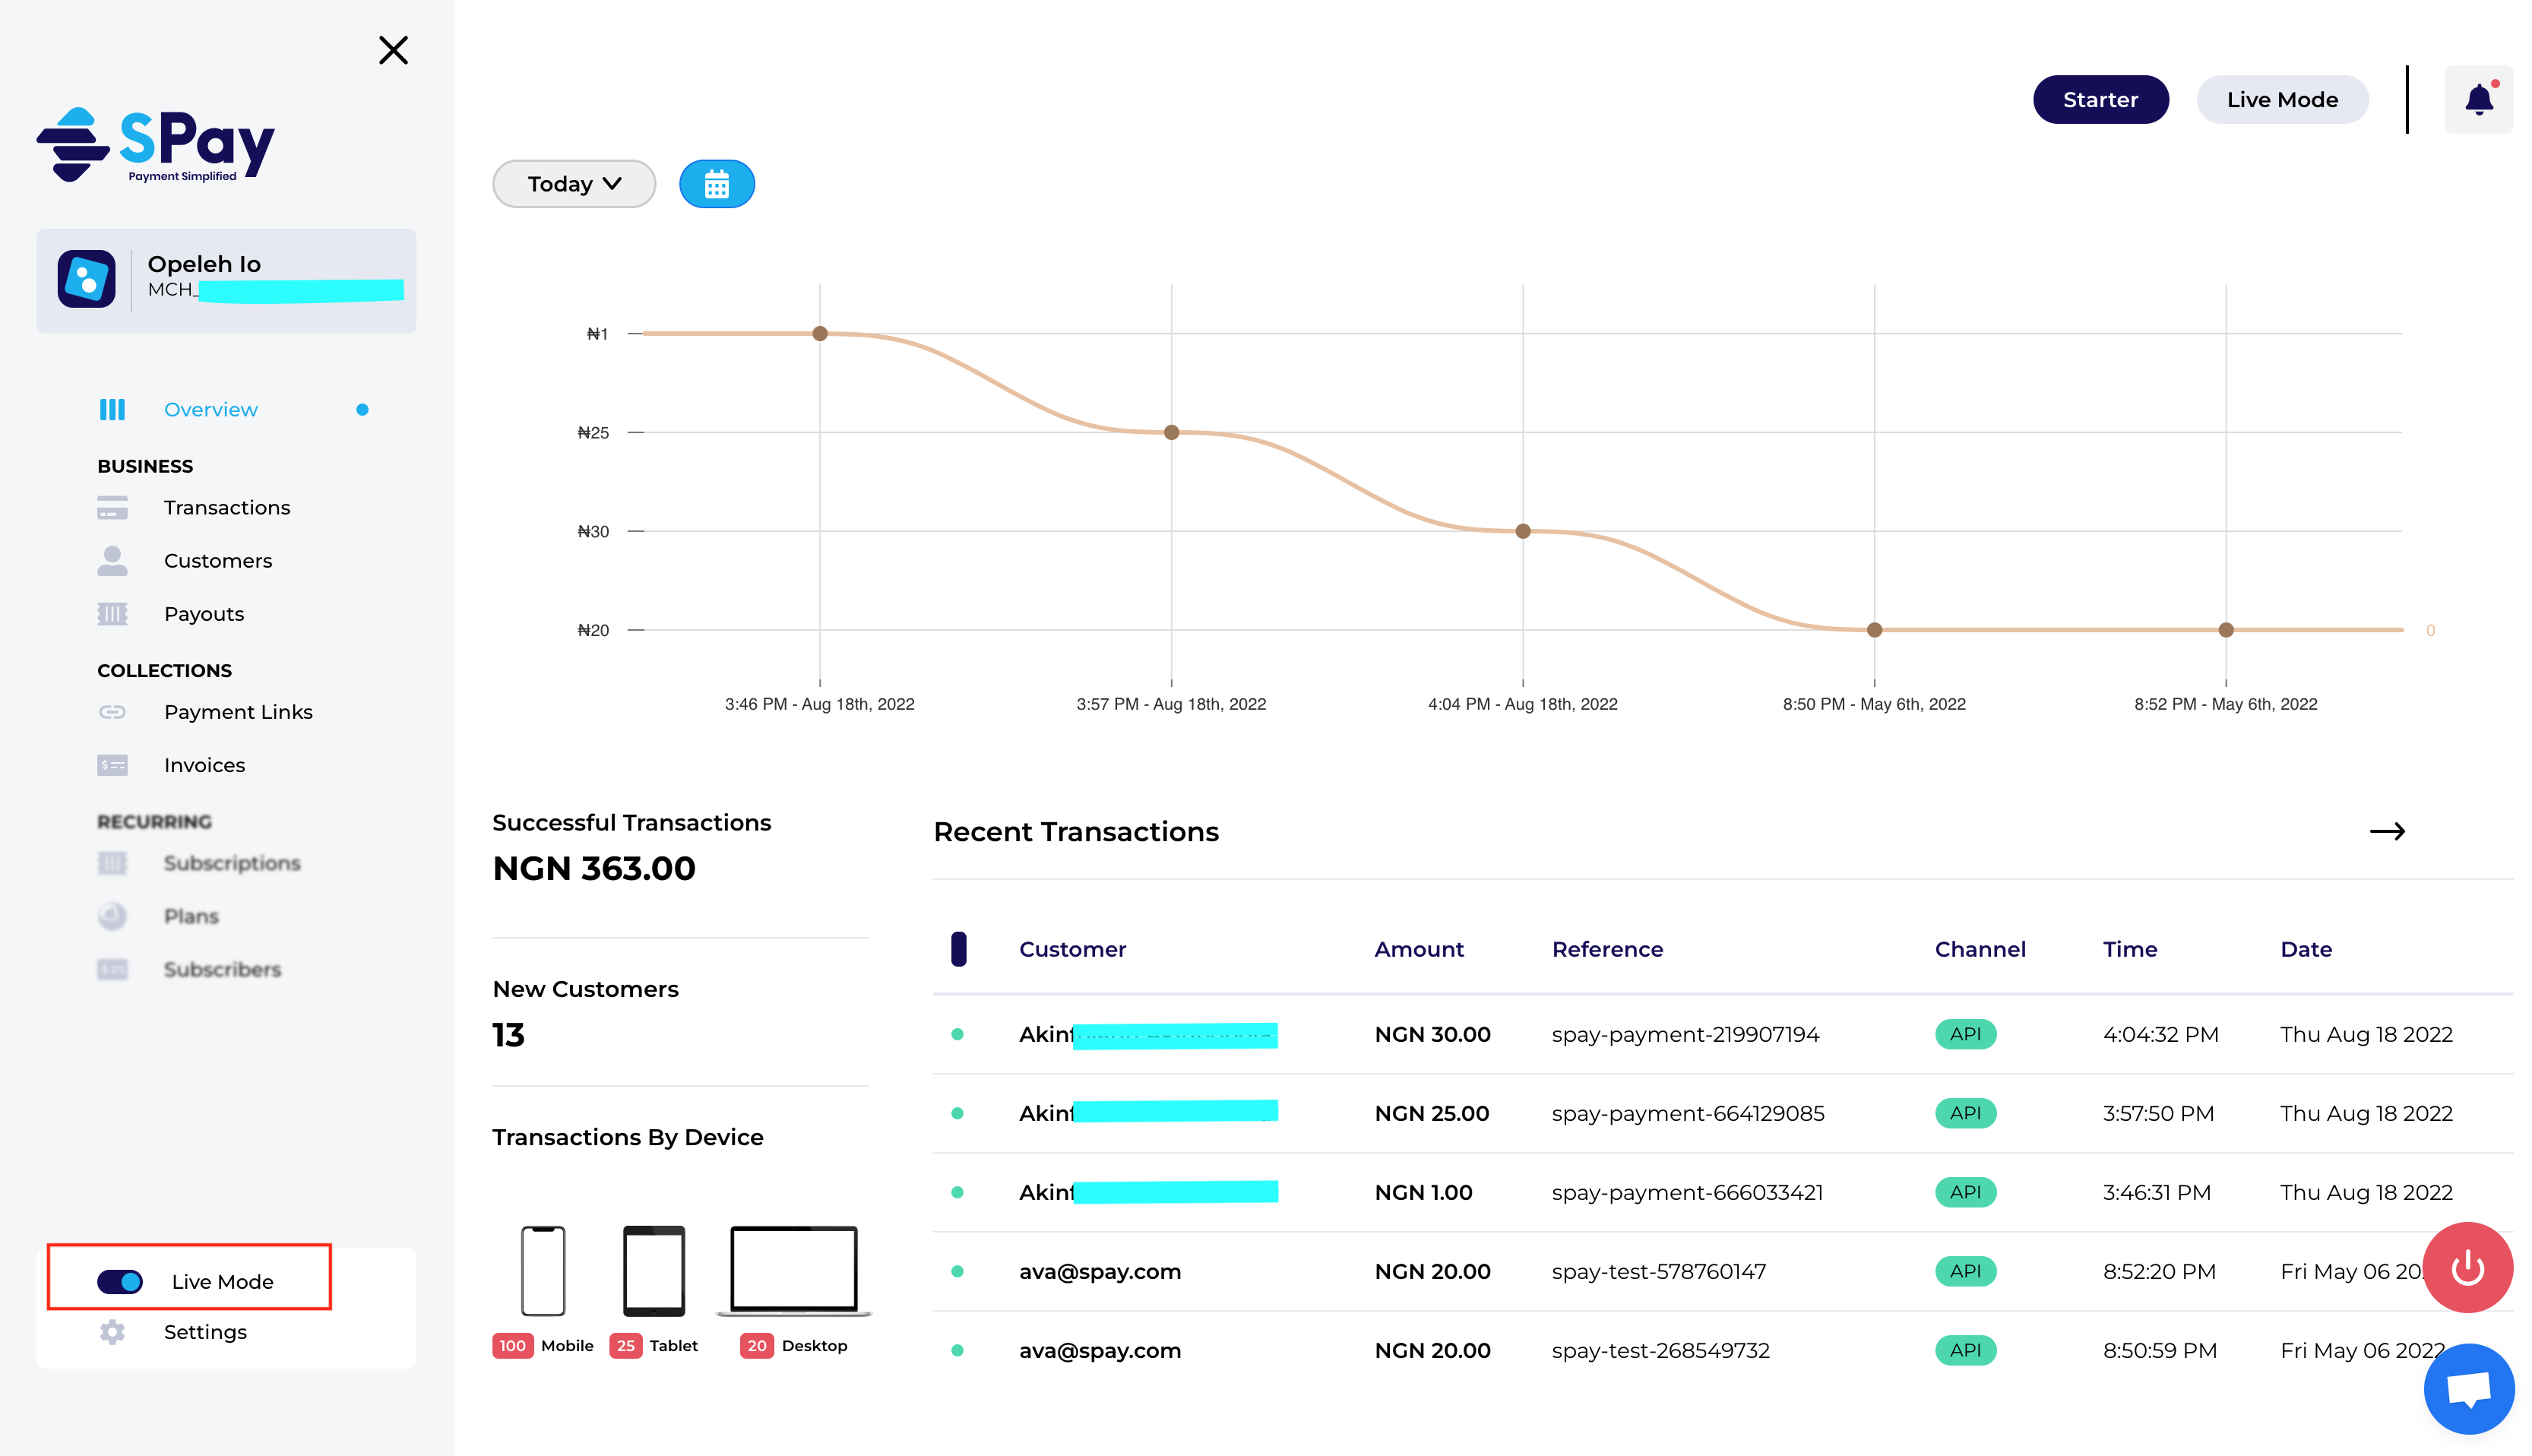Click chart point at 3:57 PM Aug 18th

[1171, 433]
